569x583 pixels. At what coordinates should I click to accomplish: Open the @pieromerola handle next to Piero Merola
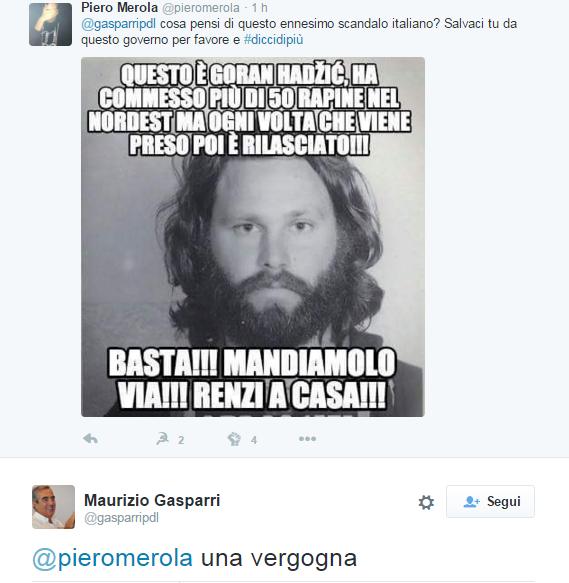[x=201, y=7]
